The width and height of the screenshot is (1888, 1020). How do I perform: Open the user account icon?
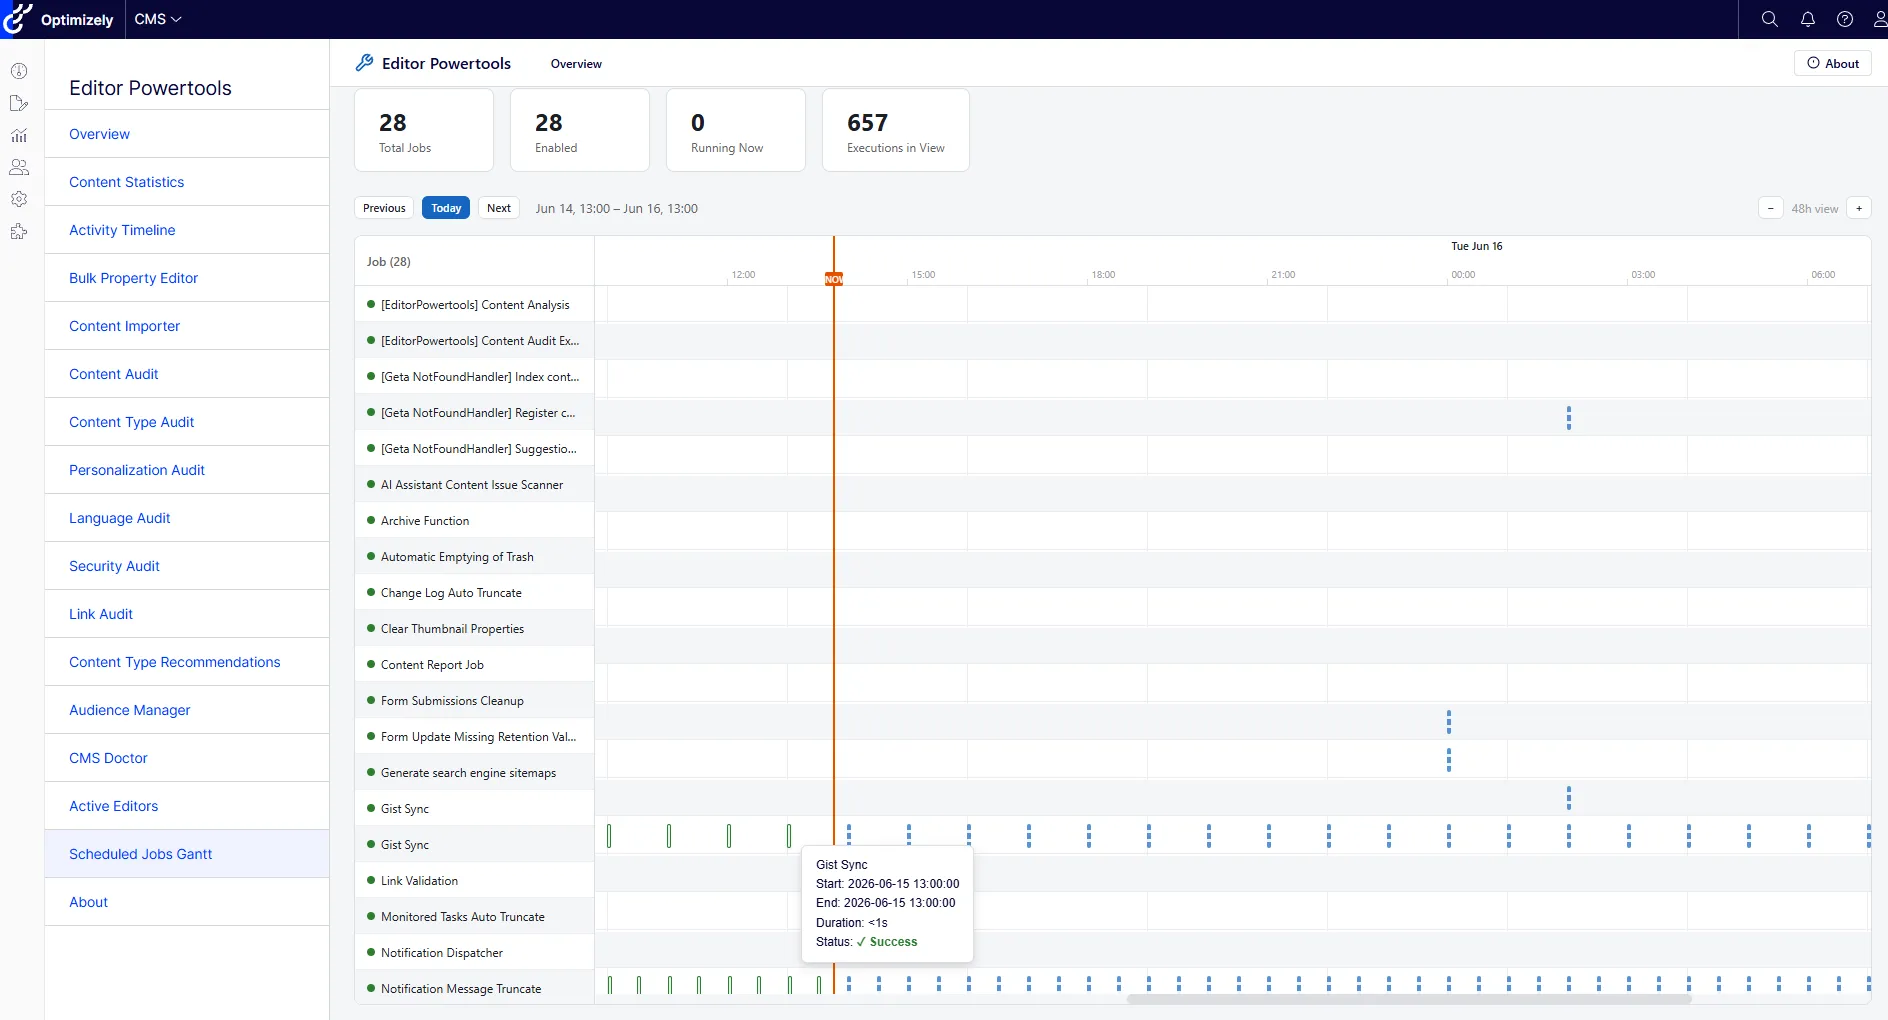(1879, 19)
